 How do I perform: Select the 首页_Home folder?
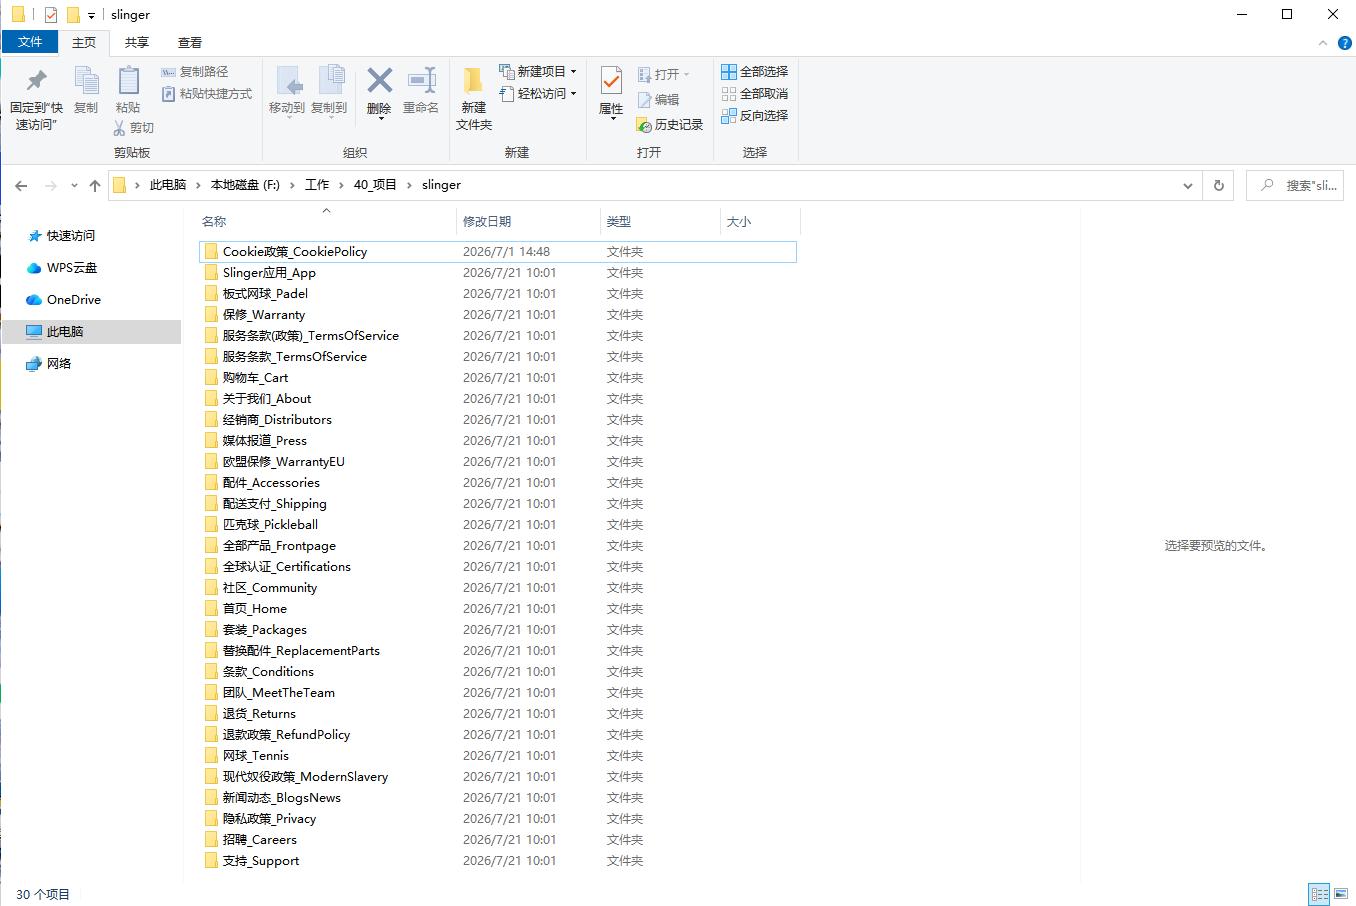pos(498,609)
